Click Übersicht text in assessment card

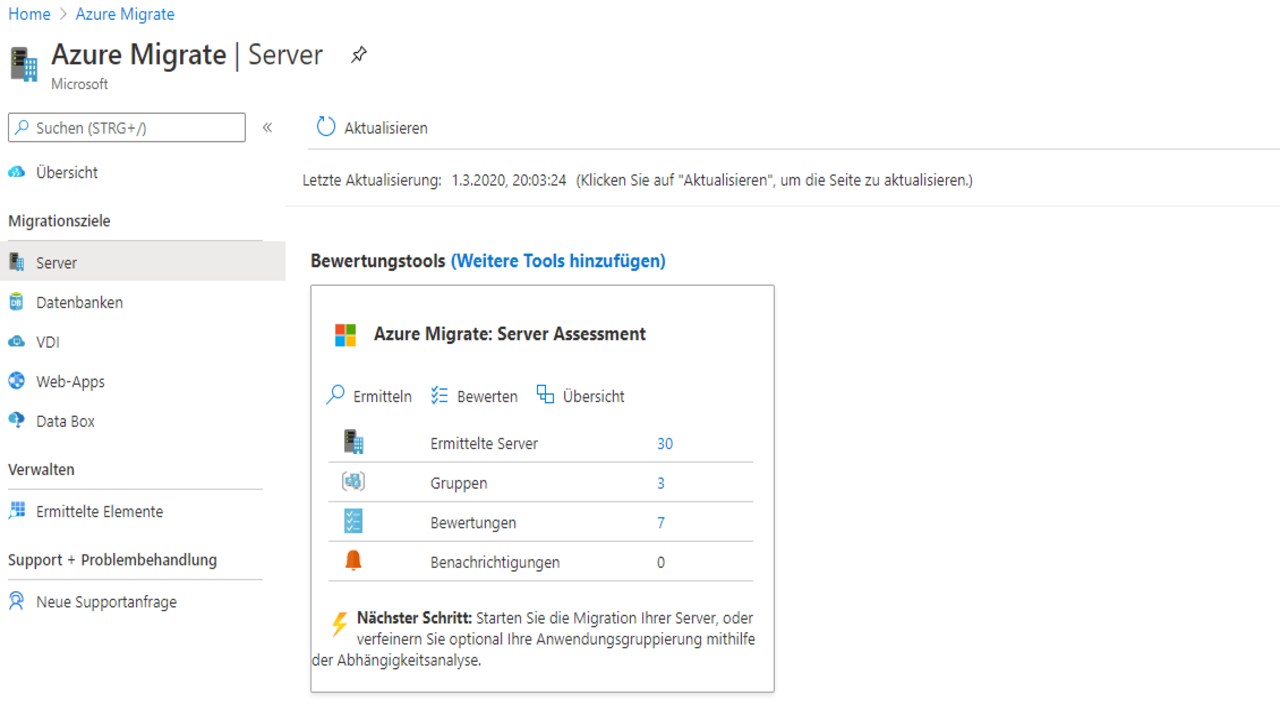(594, 396)
